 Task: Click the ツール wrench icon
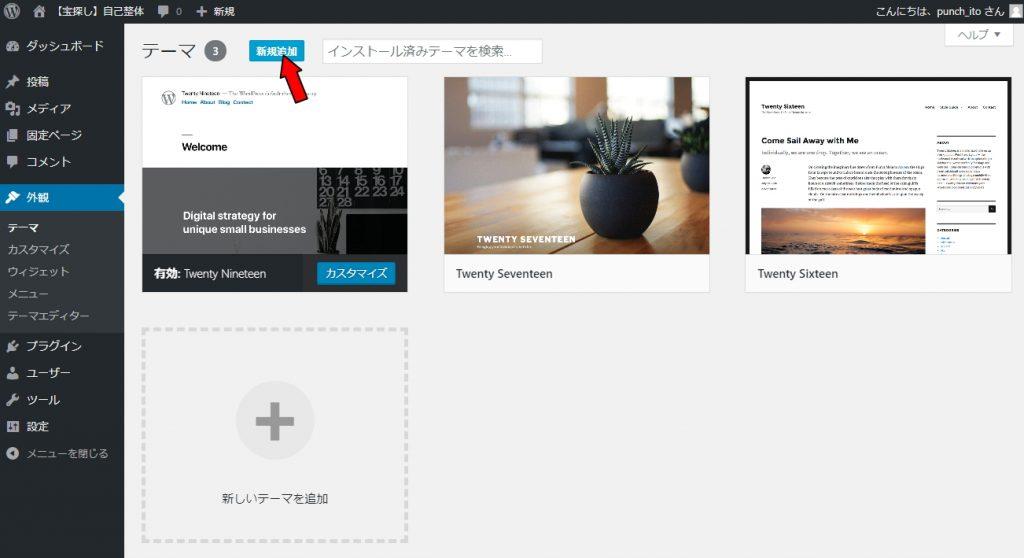point(12,400)
